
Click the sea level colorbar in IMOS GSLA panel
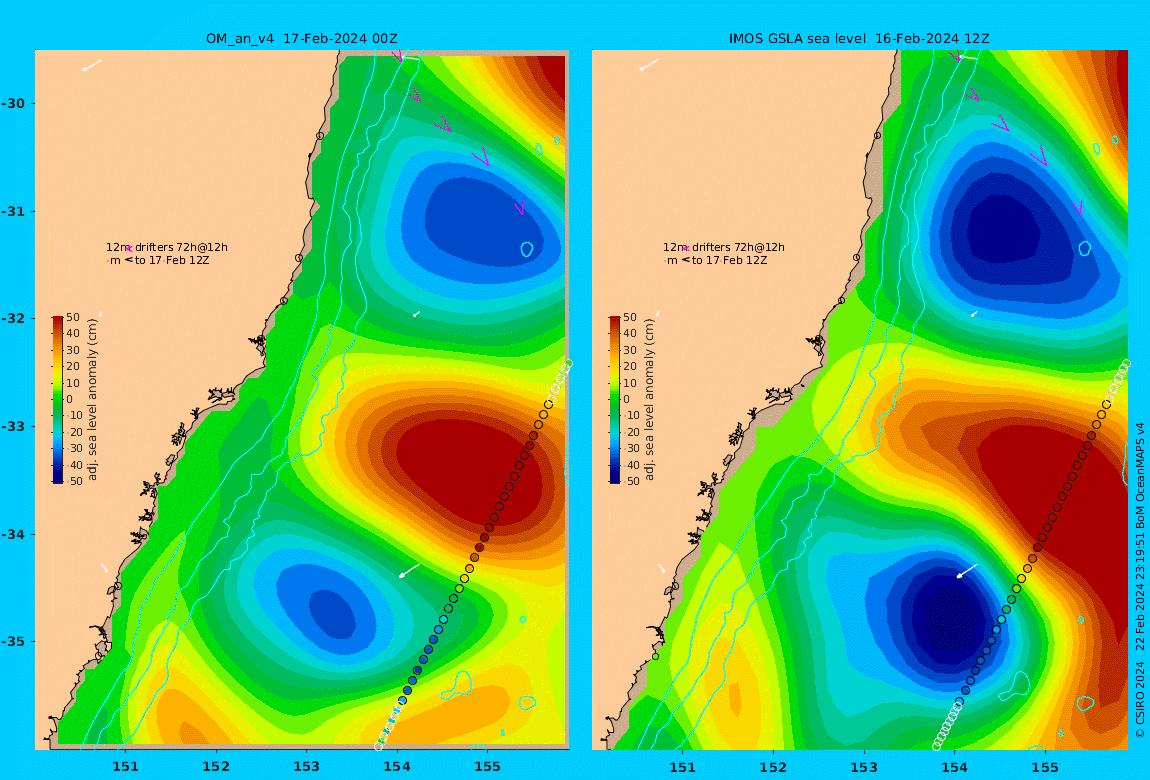pos(615,400)
